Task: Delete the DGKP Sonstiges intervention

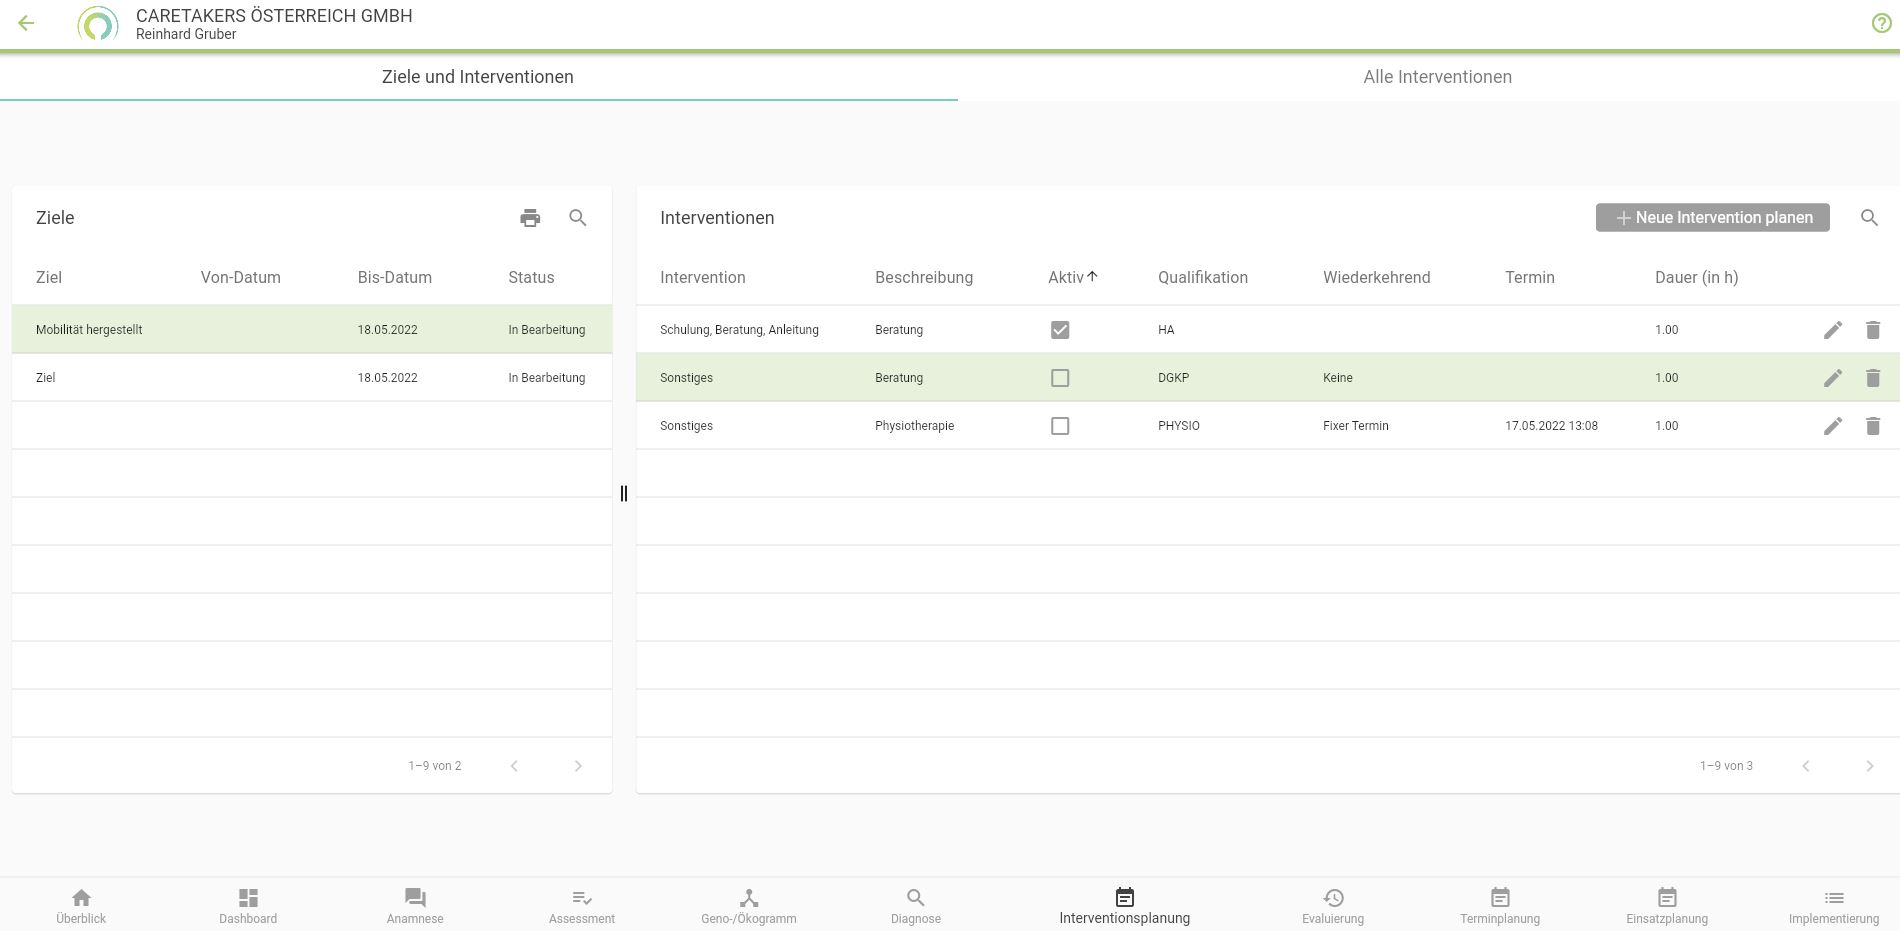Action: coord(1873,378)
